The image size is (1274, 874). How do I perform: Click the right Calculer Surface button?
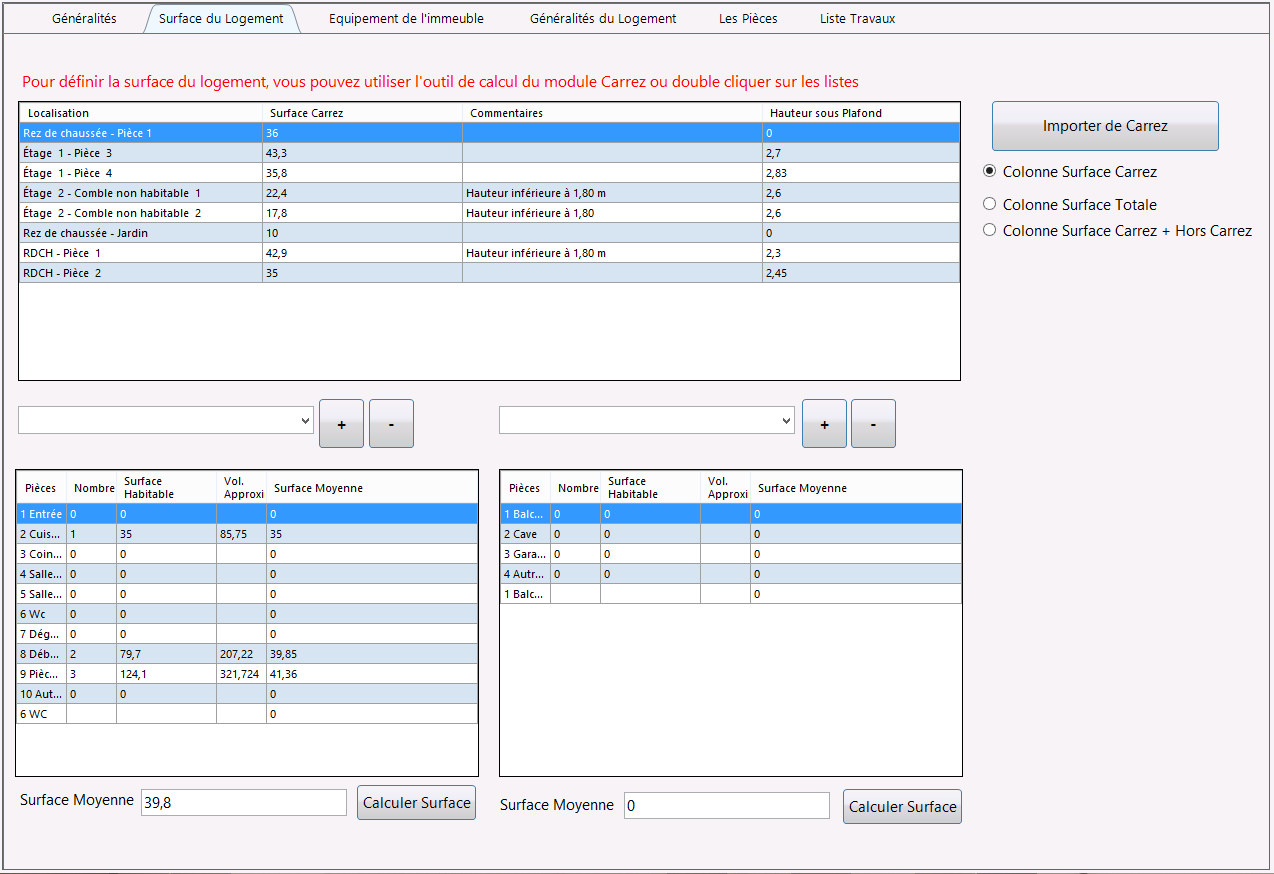[902, 807]
